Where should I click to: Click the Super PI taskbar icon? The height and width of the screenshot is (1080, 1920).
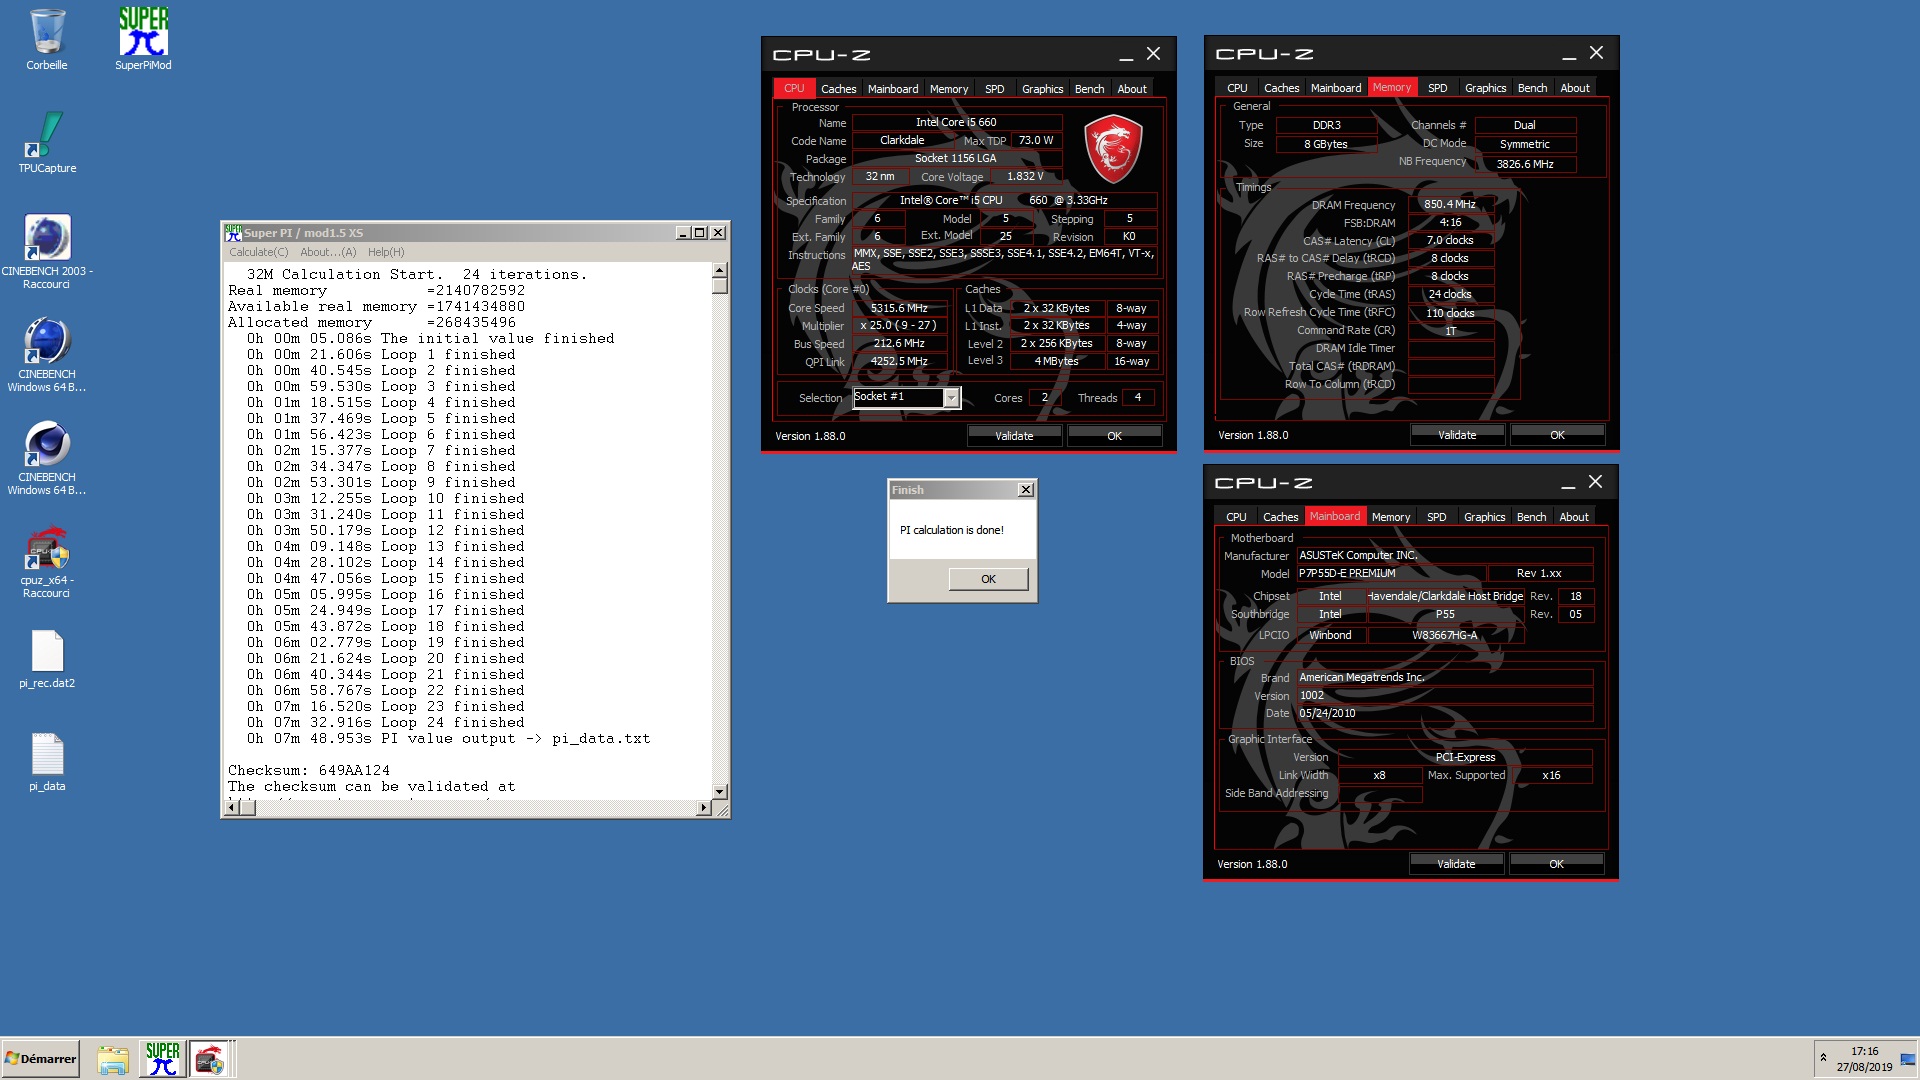click(x=162, y=1059)
